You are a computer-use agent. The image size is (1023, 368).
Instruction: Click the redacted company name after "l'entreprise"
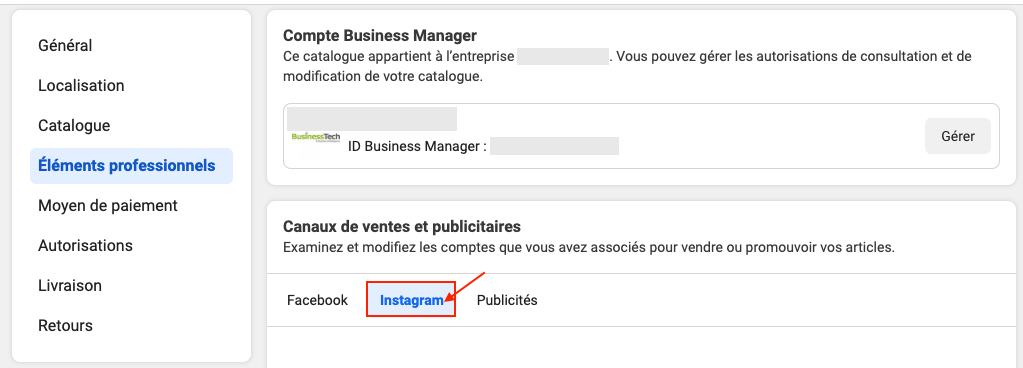(563, 56)
